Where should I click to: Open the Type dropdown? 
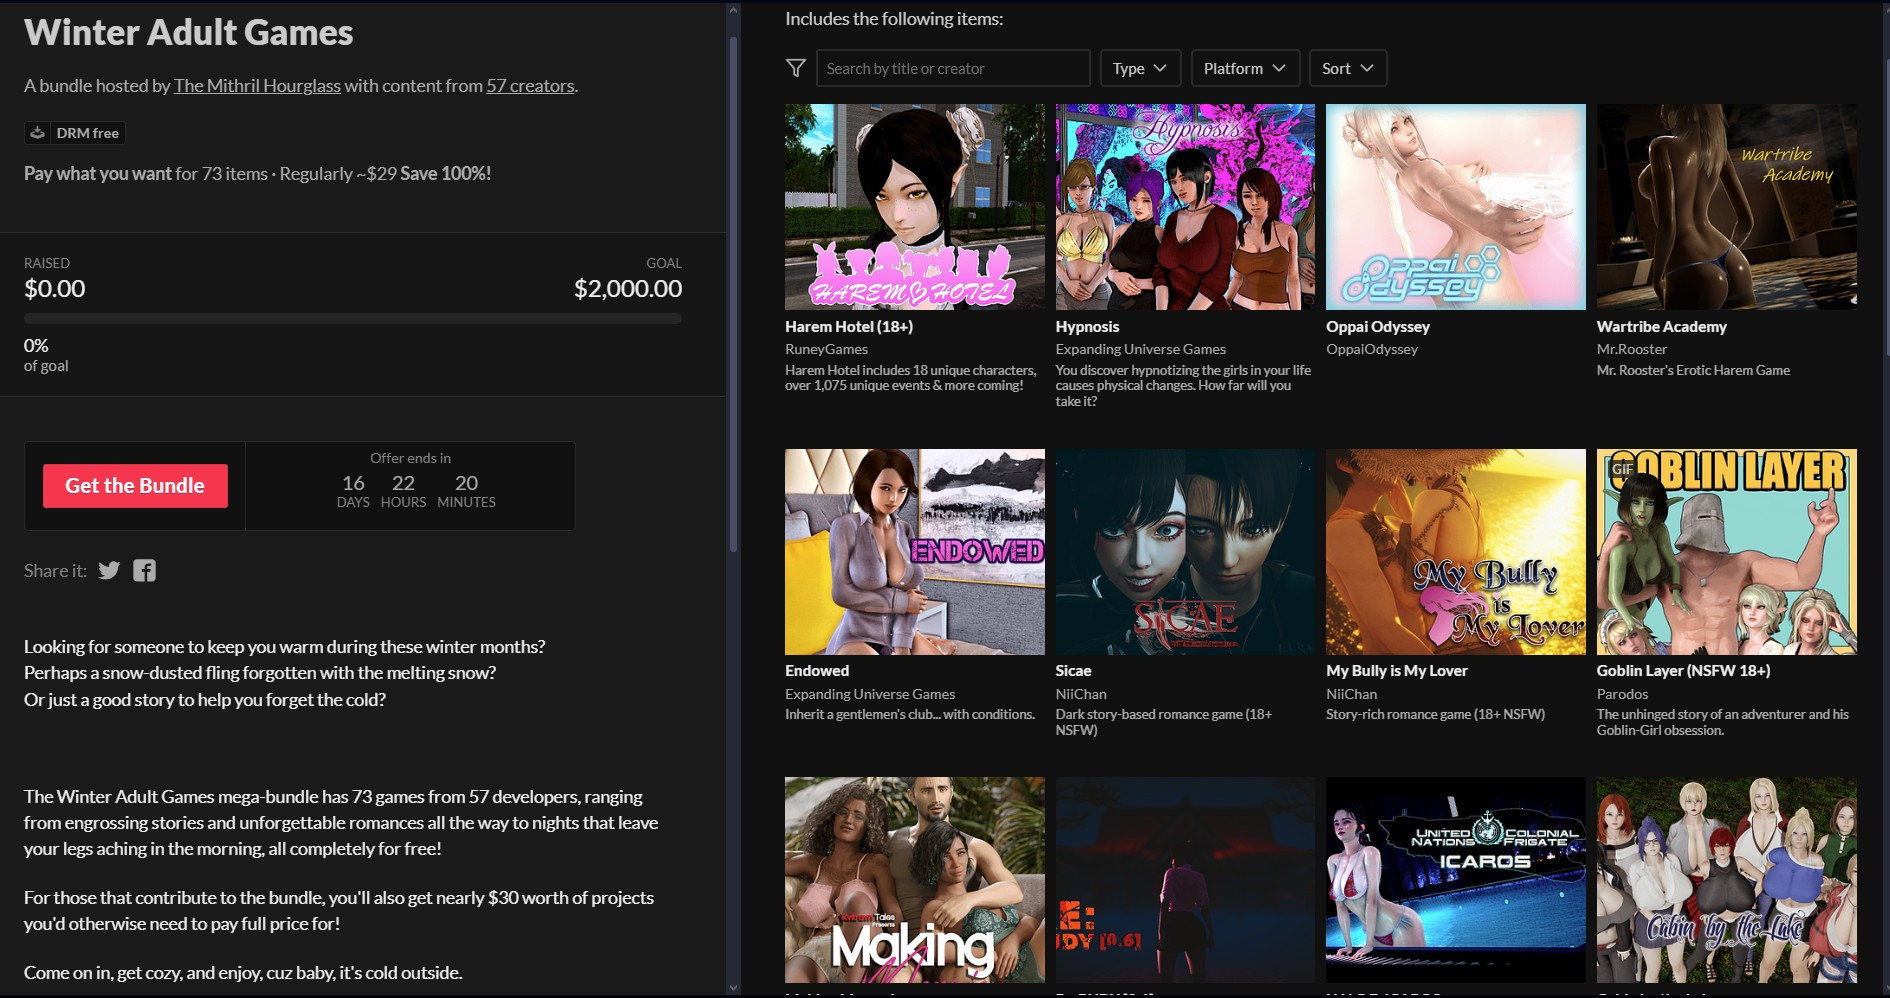[x=1140, y=68]
